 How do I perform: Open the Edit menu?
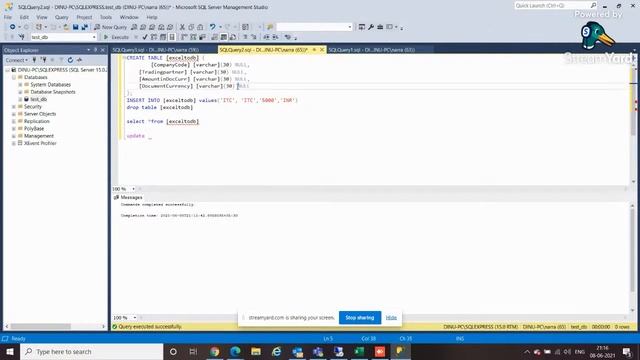(x=24, y=17)
